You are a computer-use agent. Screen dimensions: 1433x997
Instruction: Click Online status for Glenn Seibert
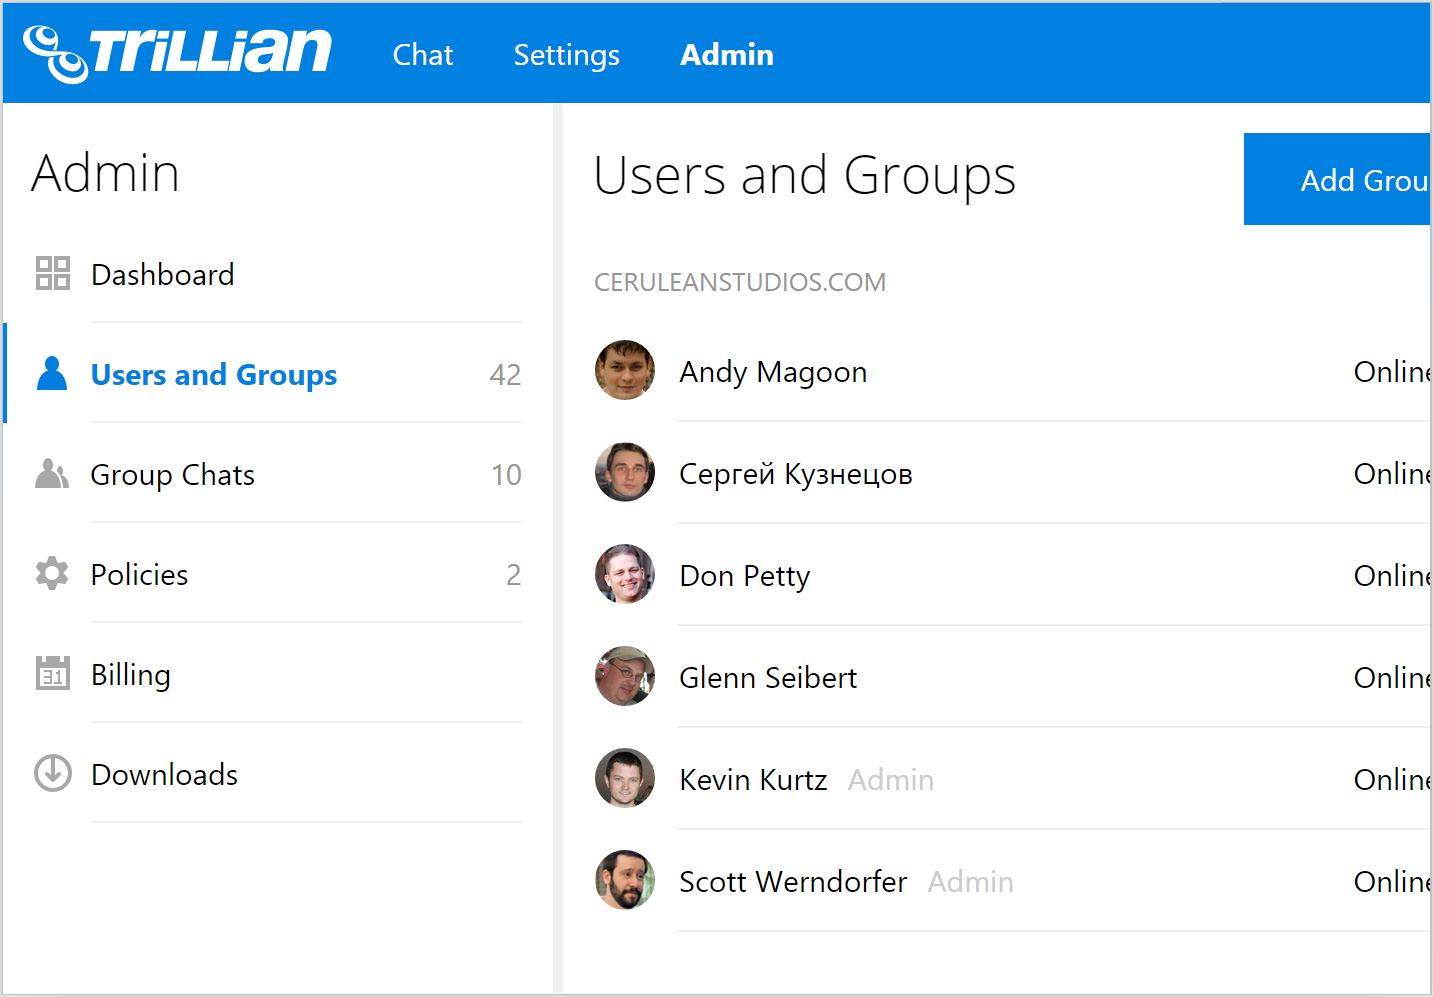pyautogui.click(x=1392, y=678)
